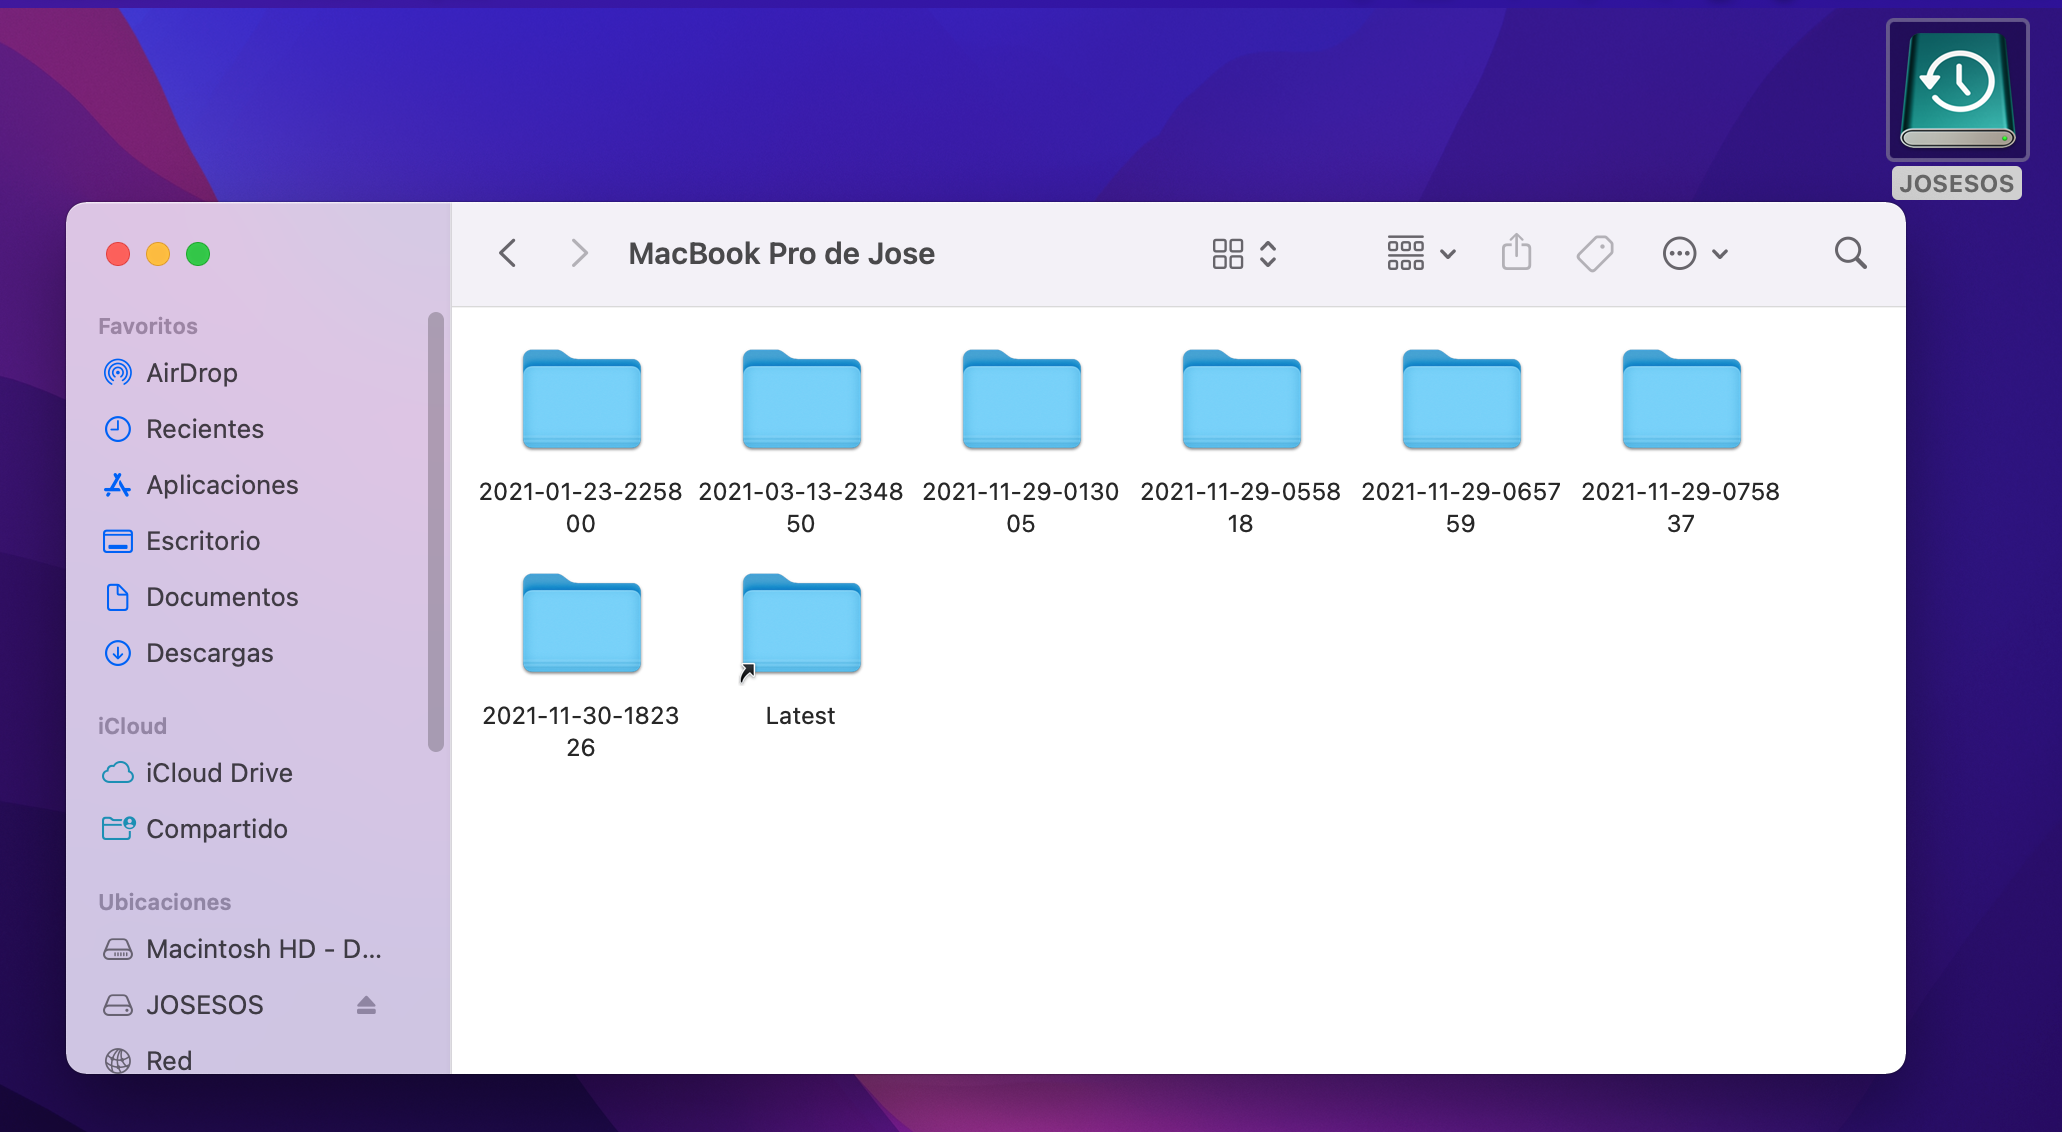
Task: Open the ellipsis action menu
Action: click(x=1694, y=253)
